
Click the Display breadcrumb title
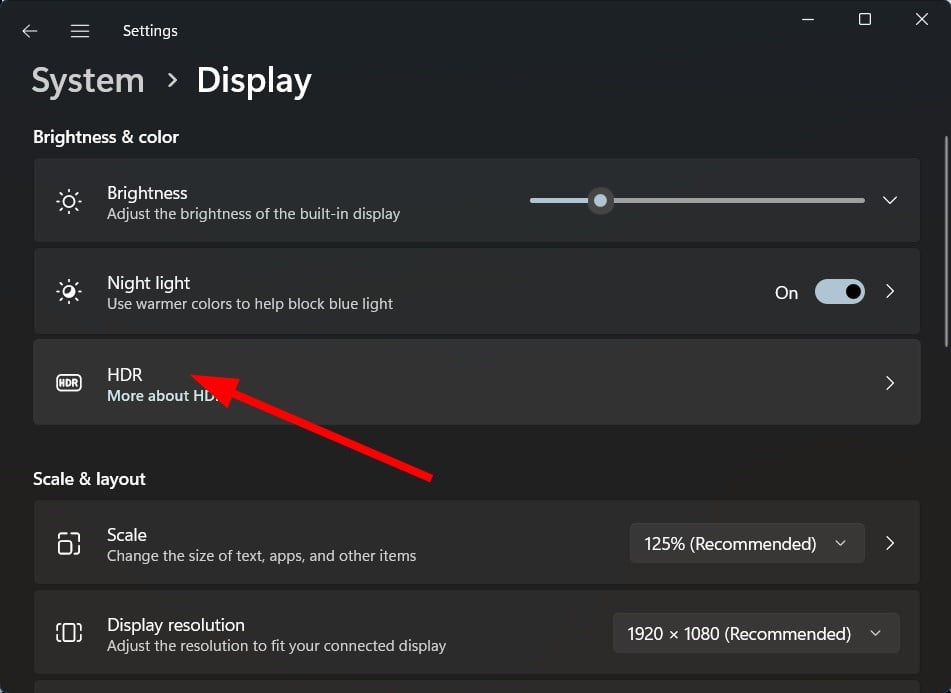(254, 82)
